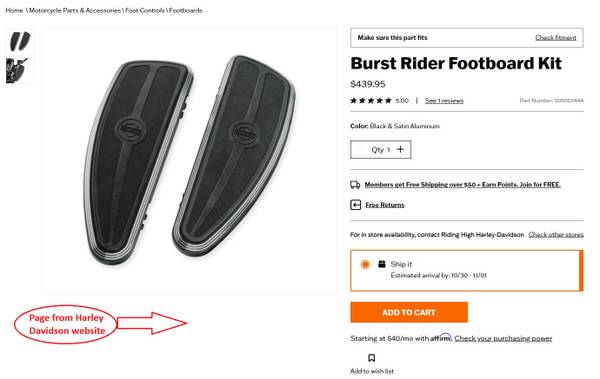The image size is (600, 379).
Task: Open See 1 reviews link
Action: click(x=444, y=101)
